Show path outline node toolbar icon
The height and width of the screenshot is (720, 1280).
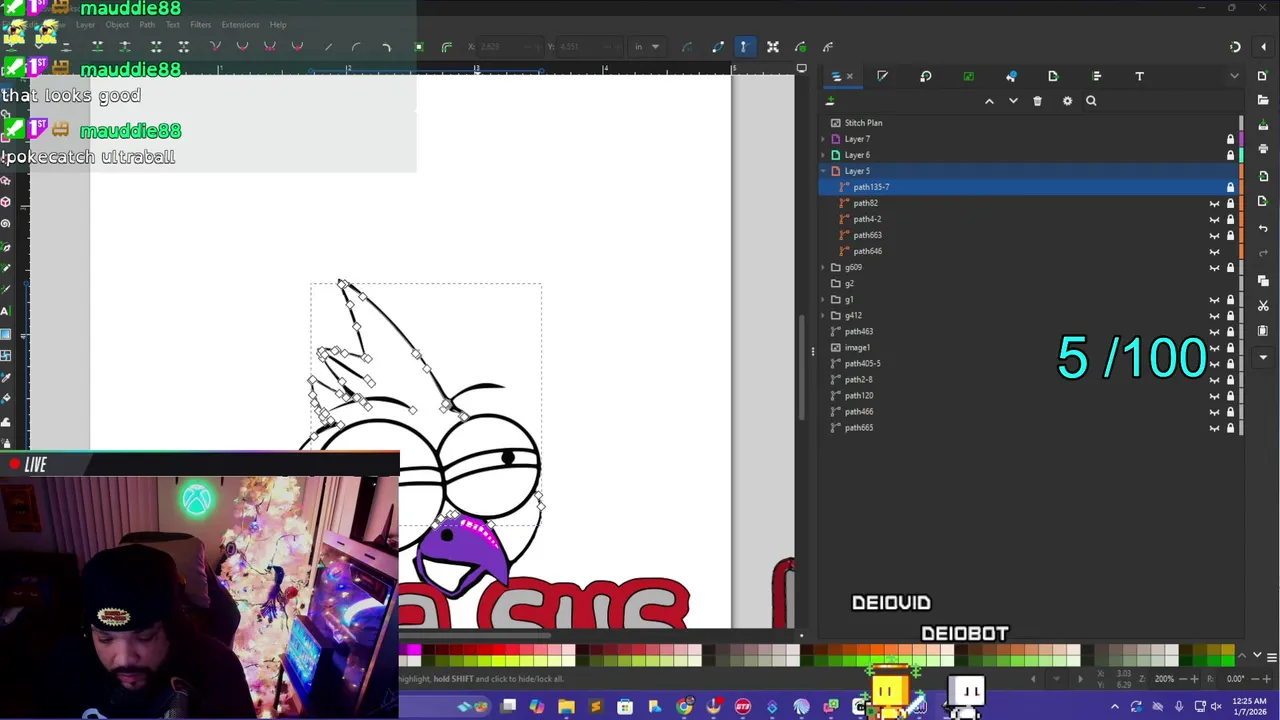click(x=718, y=47)
